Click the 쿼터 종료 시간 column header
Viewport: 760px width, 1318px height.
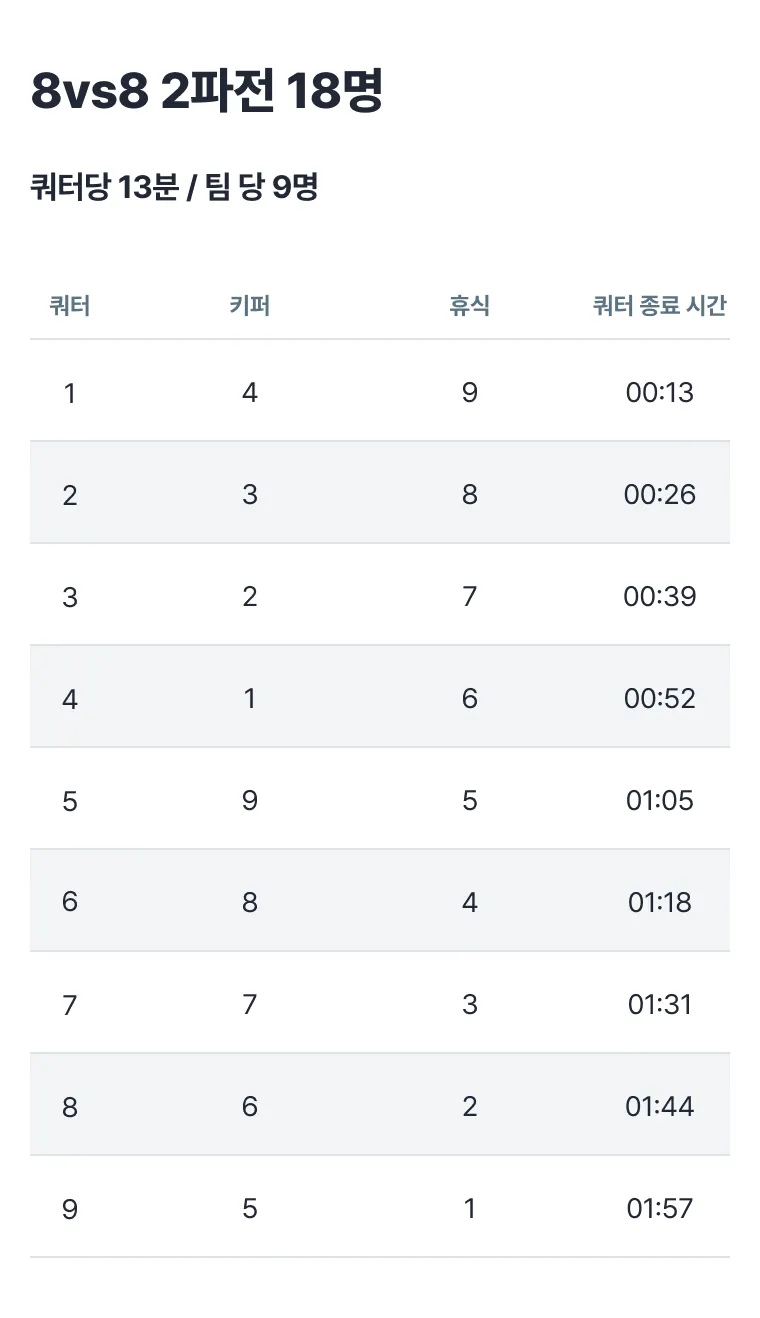click(x=659, y=306)
